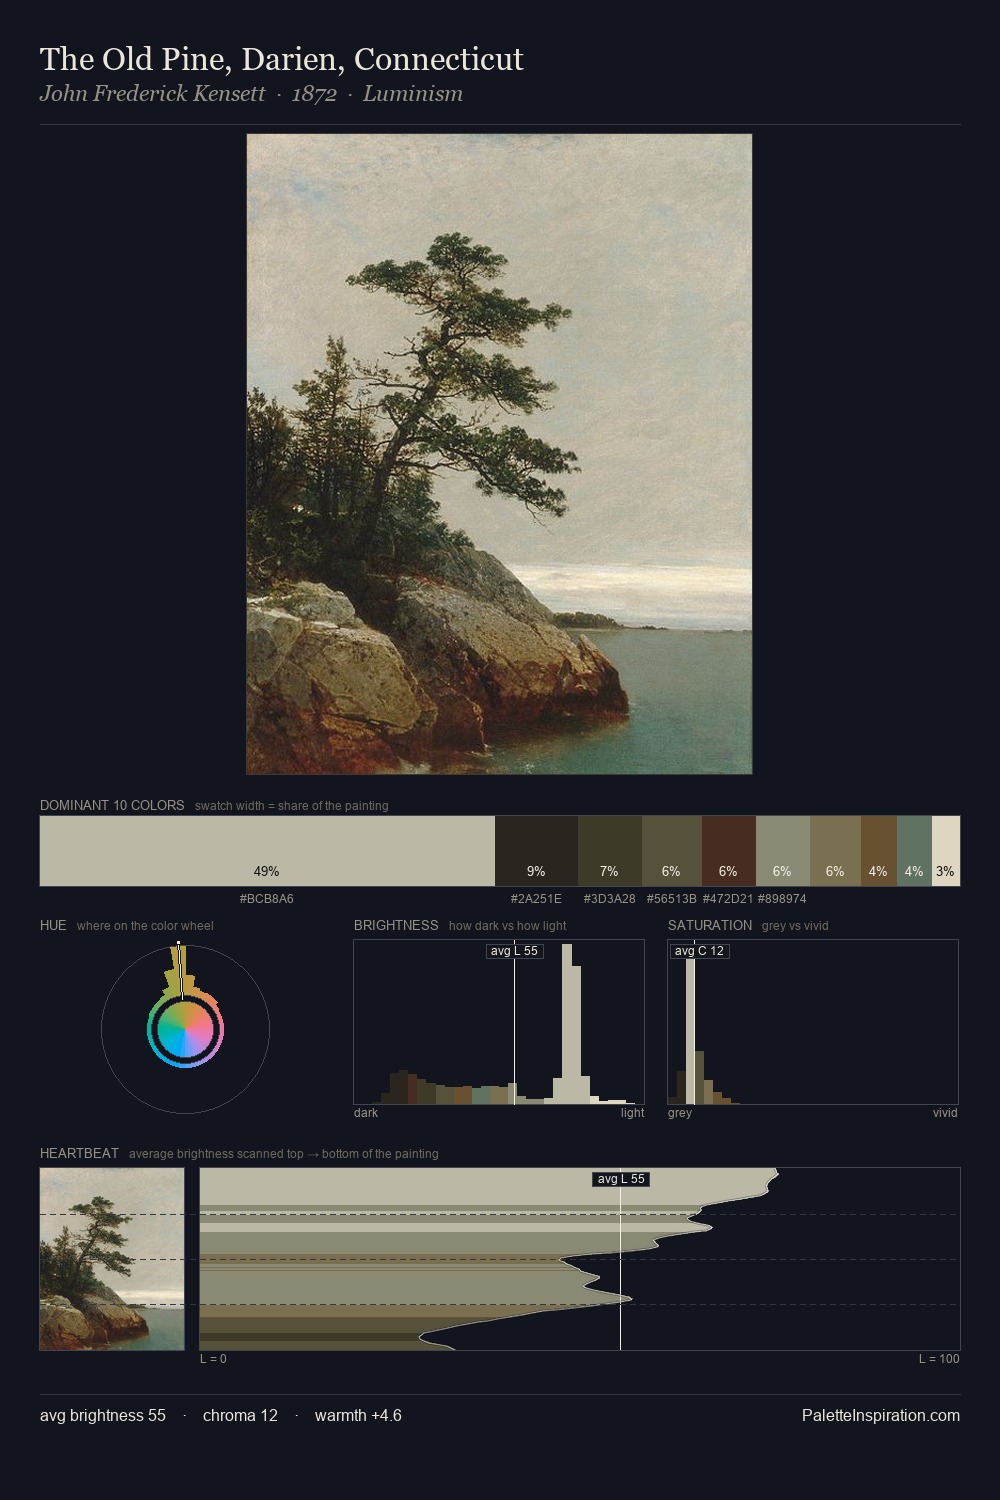This screenshot has width=1000, height=1500.
Task: Click the DOMINANT 10 COLORS heading
Action: coord(112,805)
